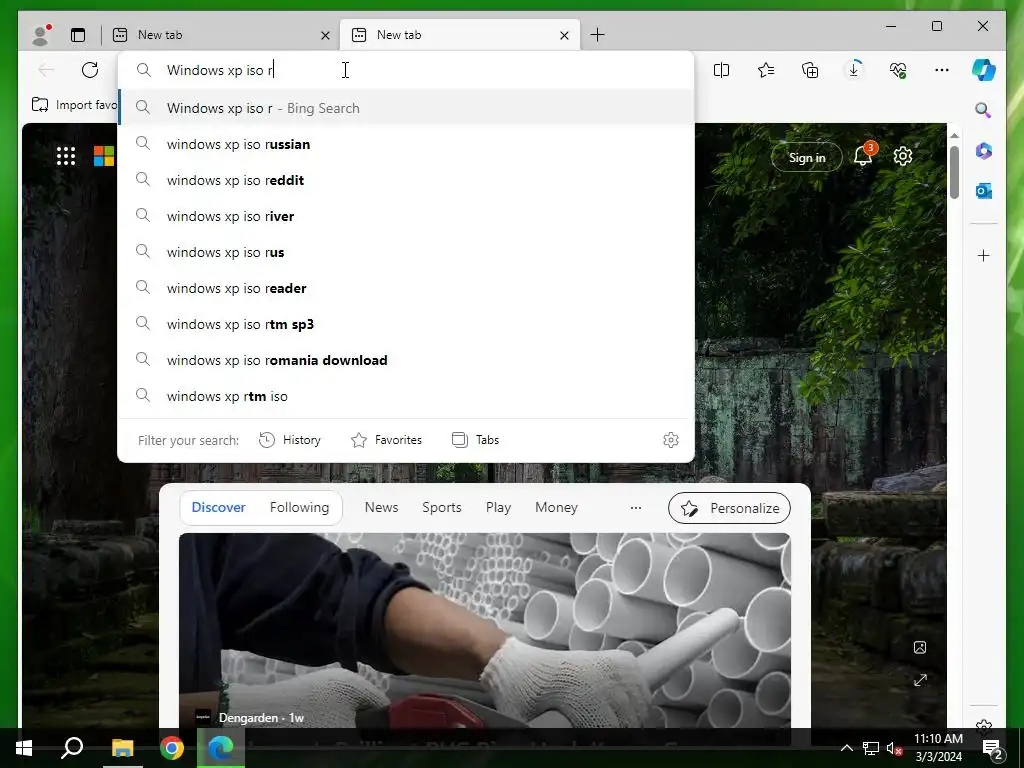Open the Dengarden PVC pipes article thumbnail
This screenshot has height=768, width=1024.
click(485, 630)
